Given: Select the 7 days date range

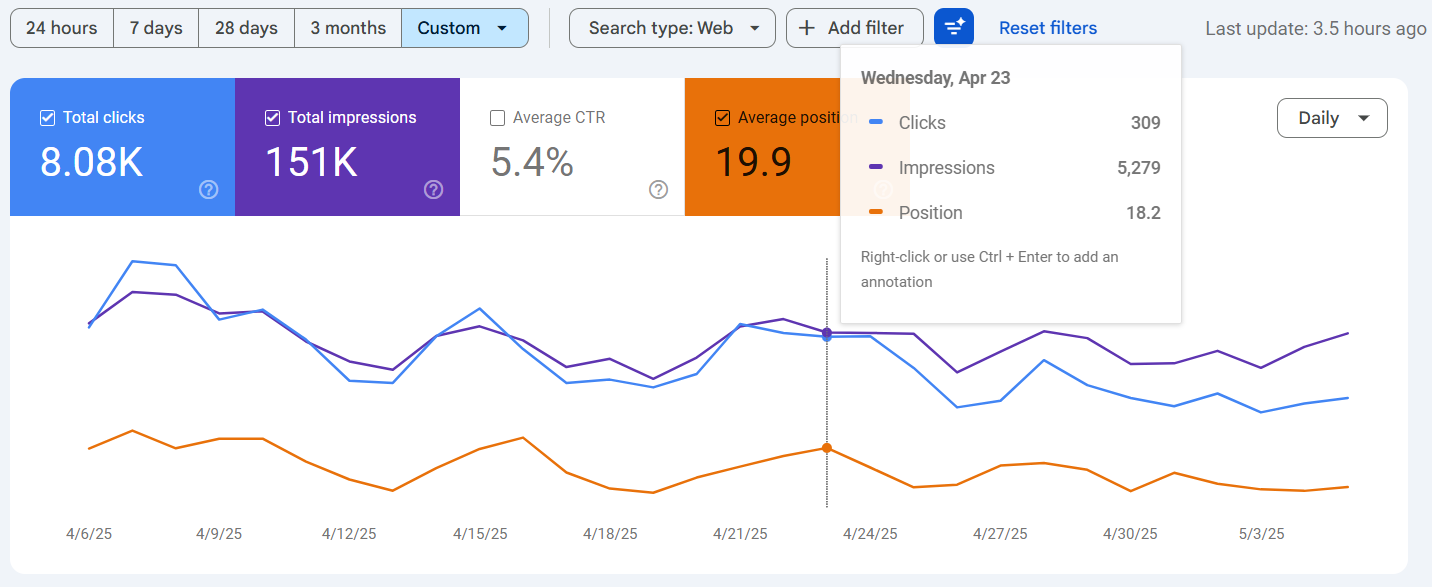Looking at the screenshot, I should [156, 28].
